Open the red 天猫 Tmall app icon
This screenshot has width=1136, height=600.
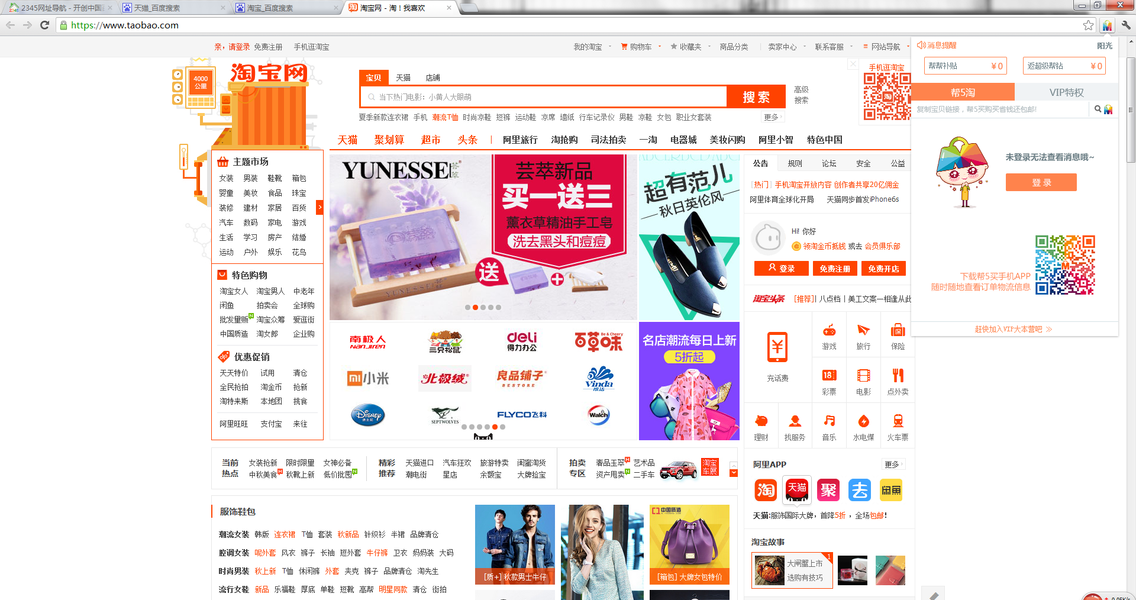[796, 491]
